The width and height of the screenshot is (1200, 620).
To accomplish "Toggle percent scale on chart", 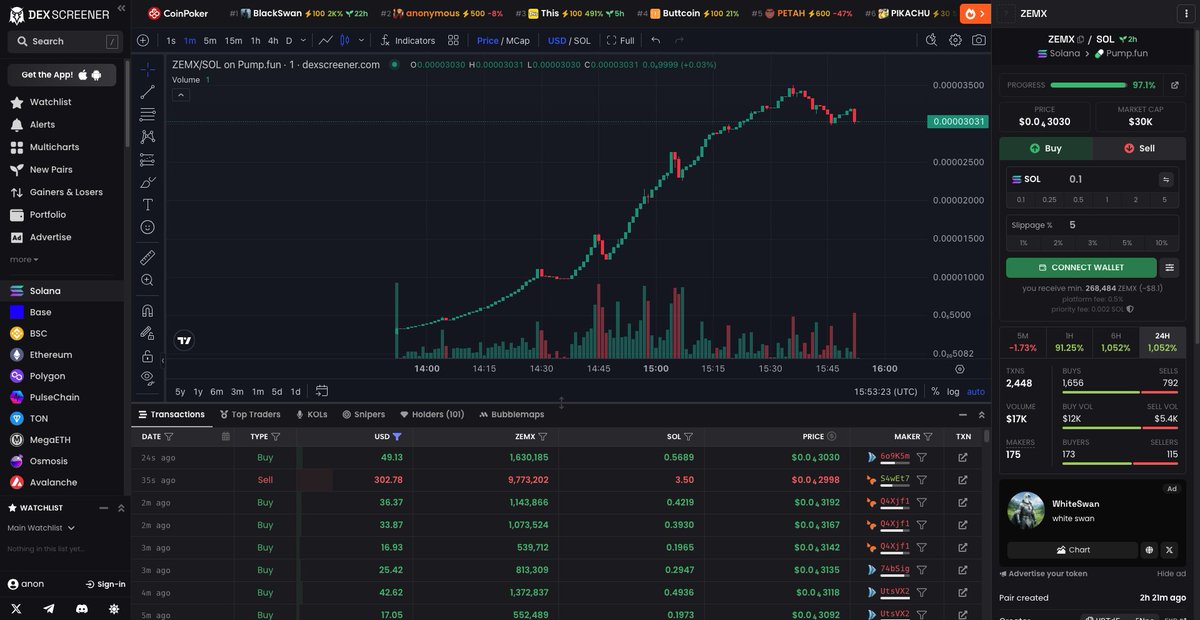I will click(x=935, y=391).
